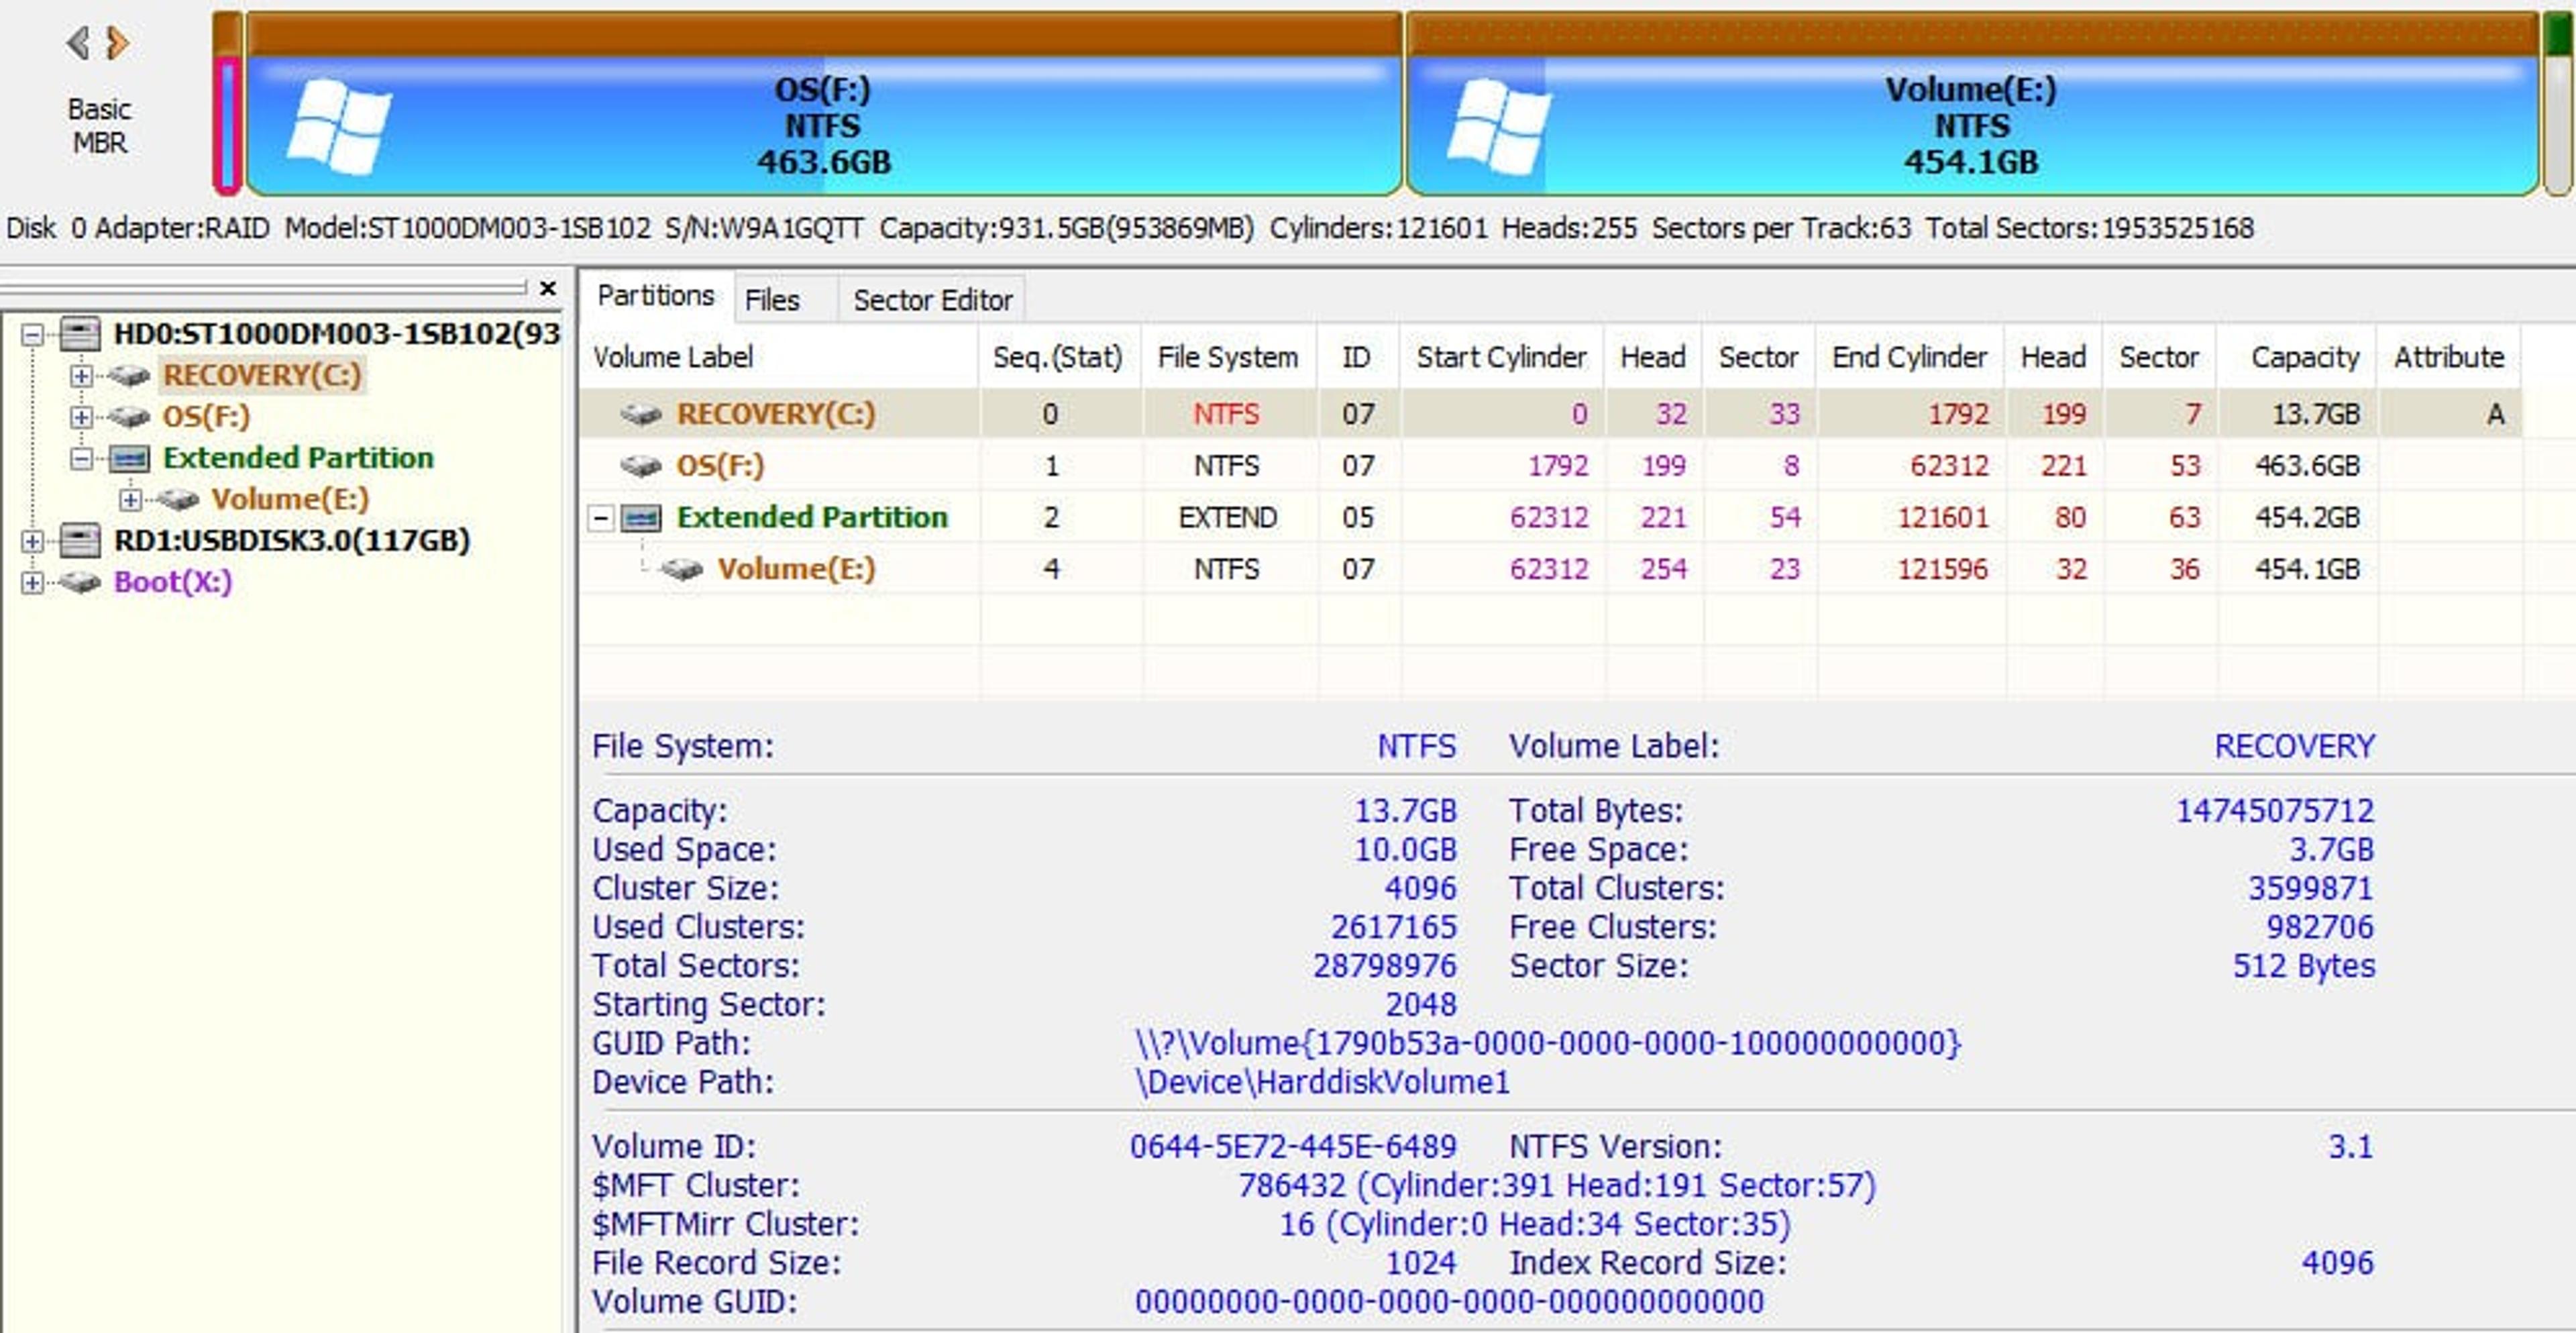Open the Sector Editor tab

point(932,300)
